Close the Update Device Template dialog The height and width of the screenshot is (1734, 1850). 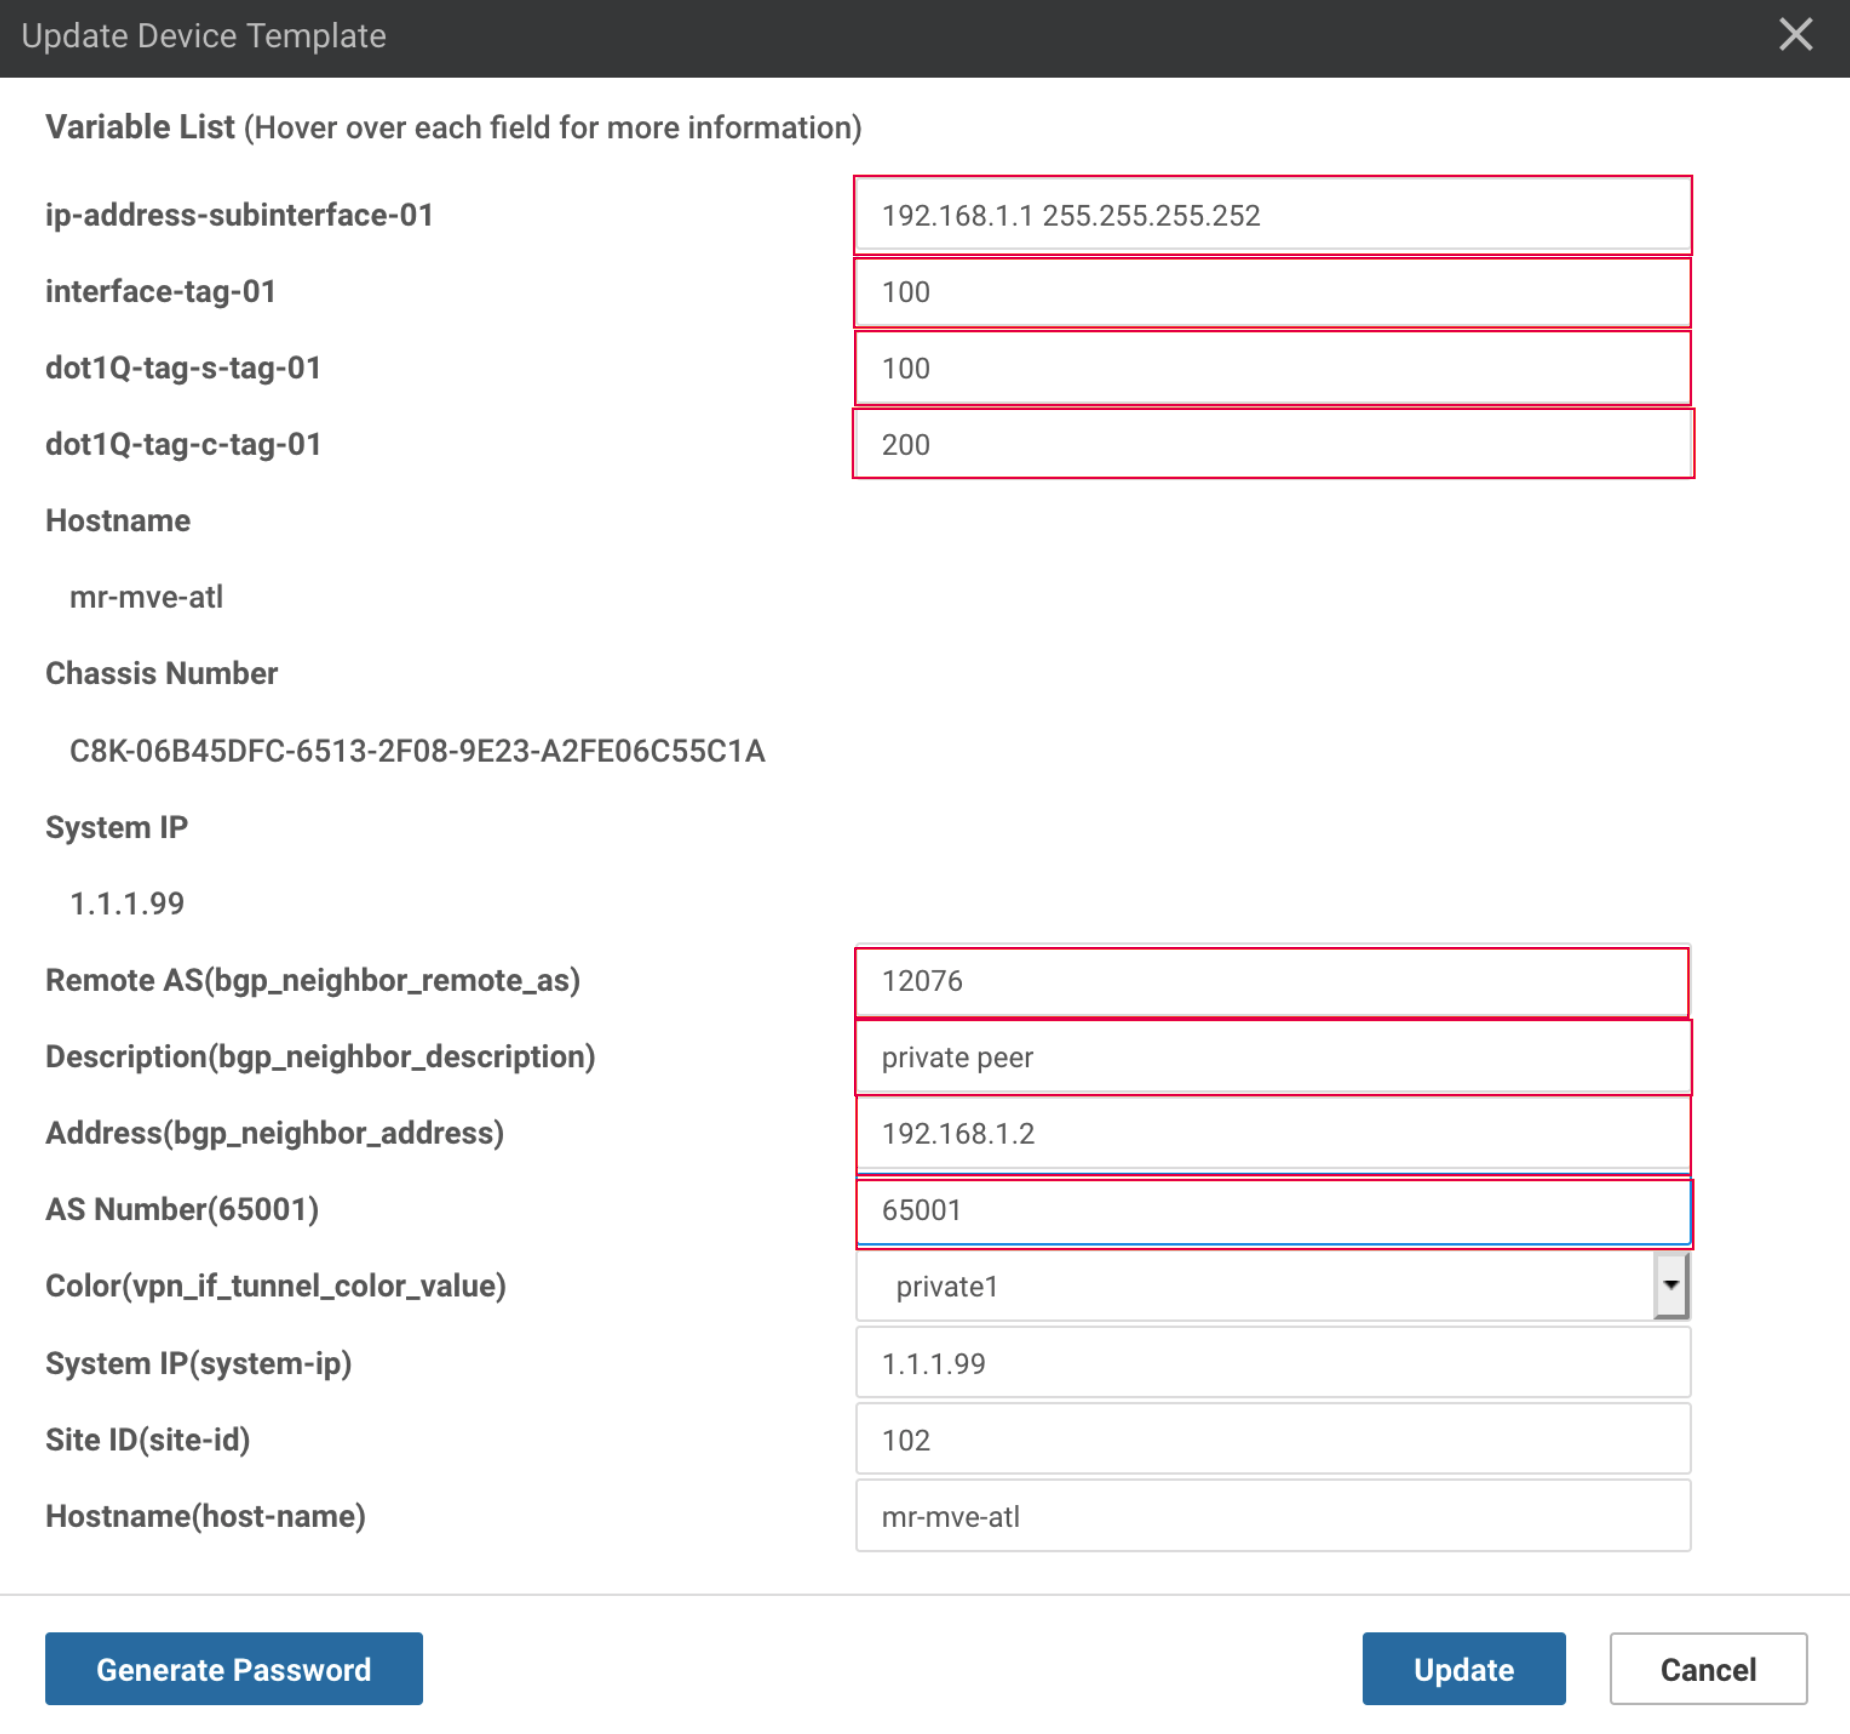coord(1795,35)
